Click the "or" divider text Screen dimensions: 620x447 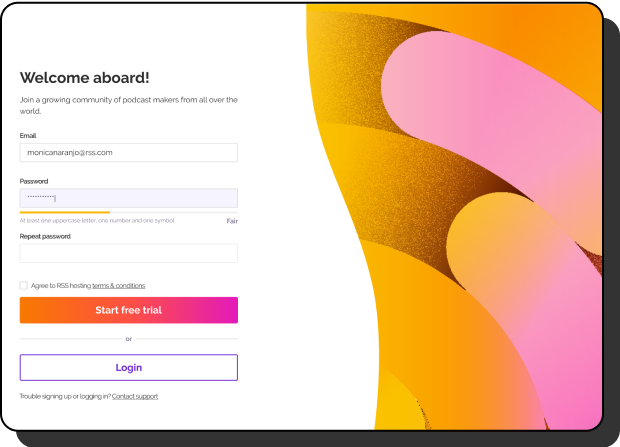(128, 338)
